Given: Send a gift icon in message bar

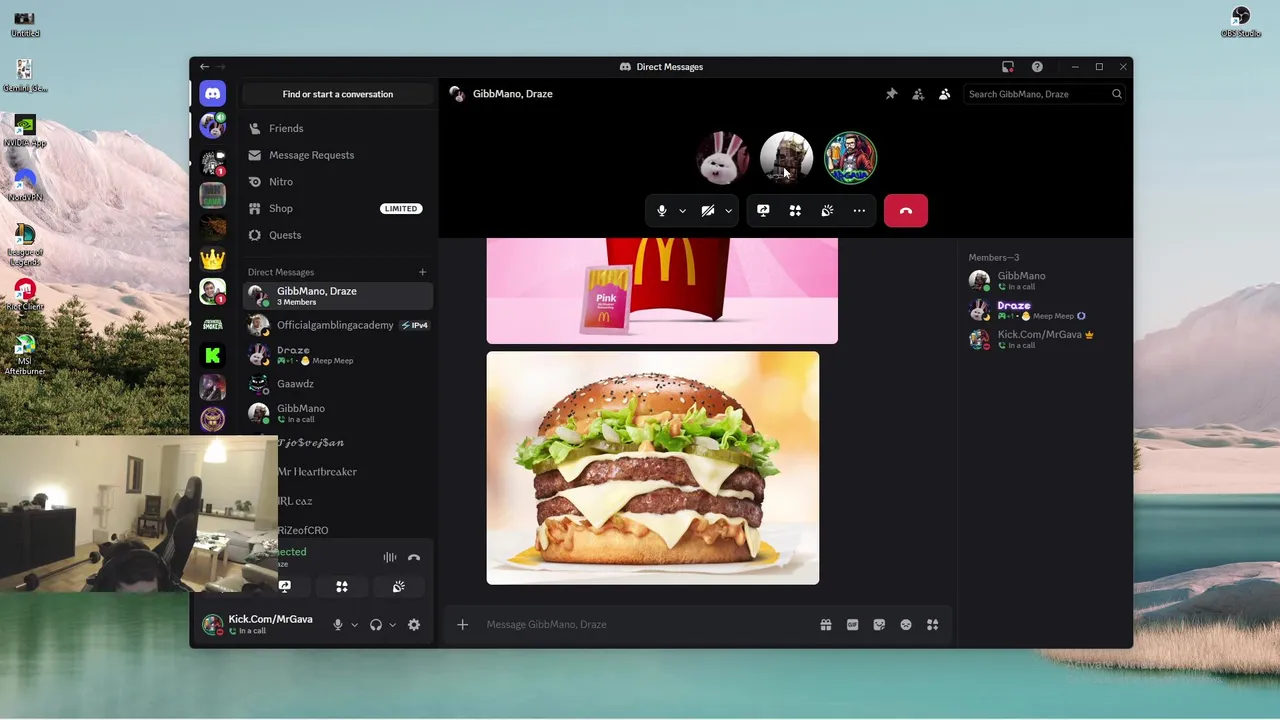Looking at the screenshot, I should [826, 625].
